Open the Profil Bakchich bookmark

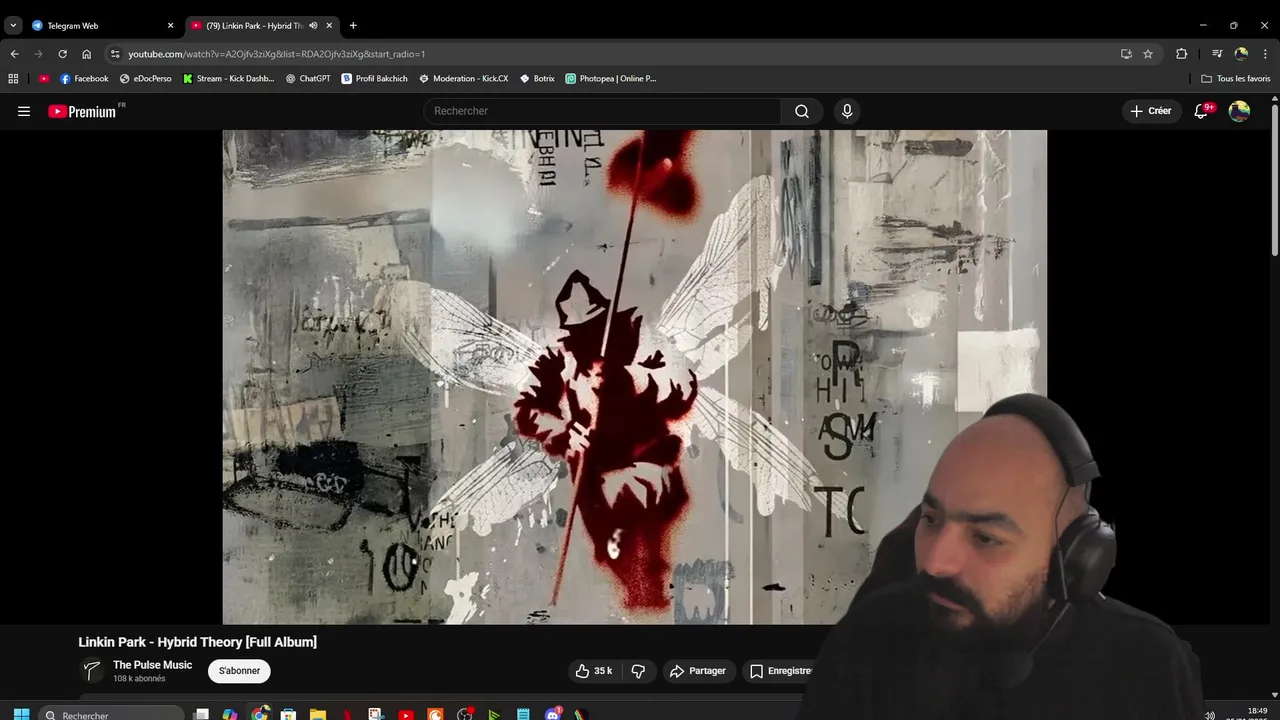coord(374,78)
